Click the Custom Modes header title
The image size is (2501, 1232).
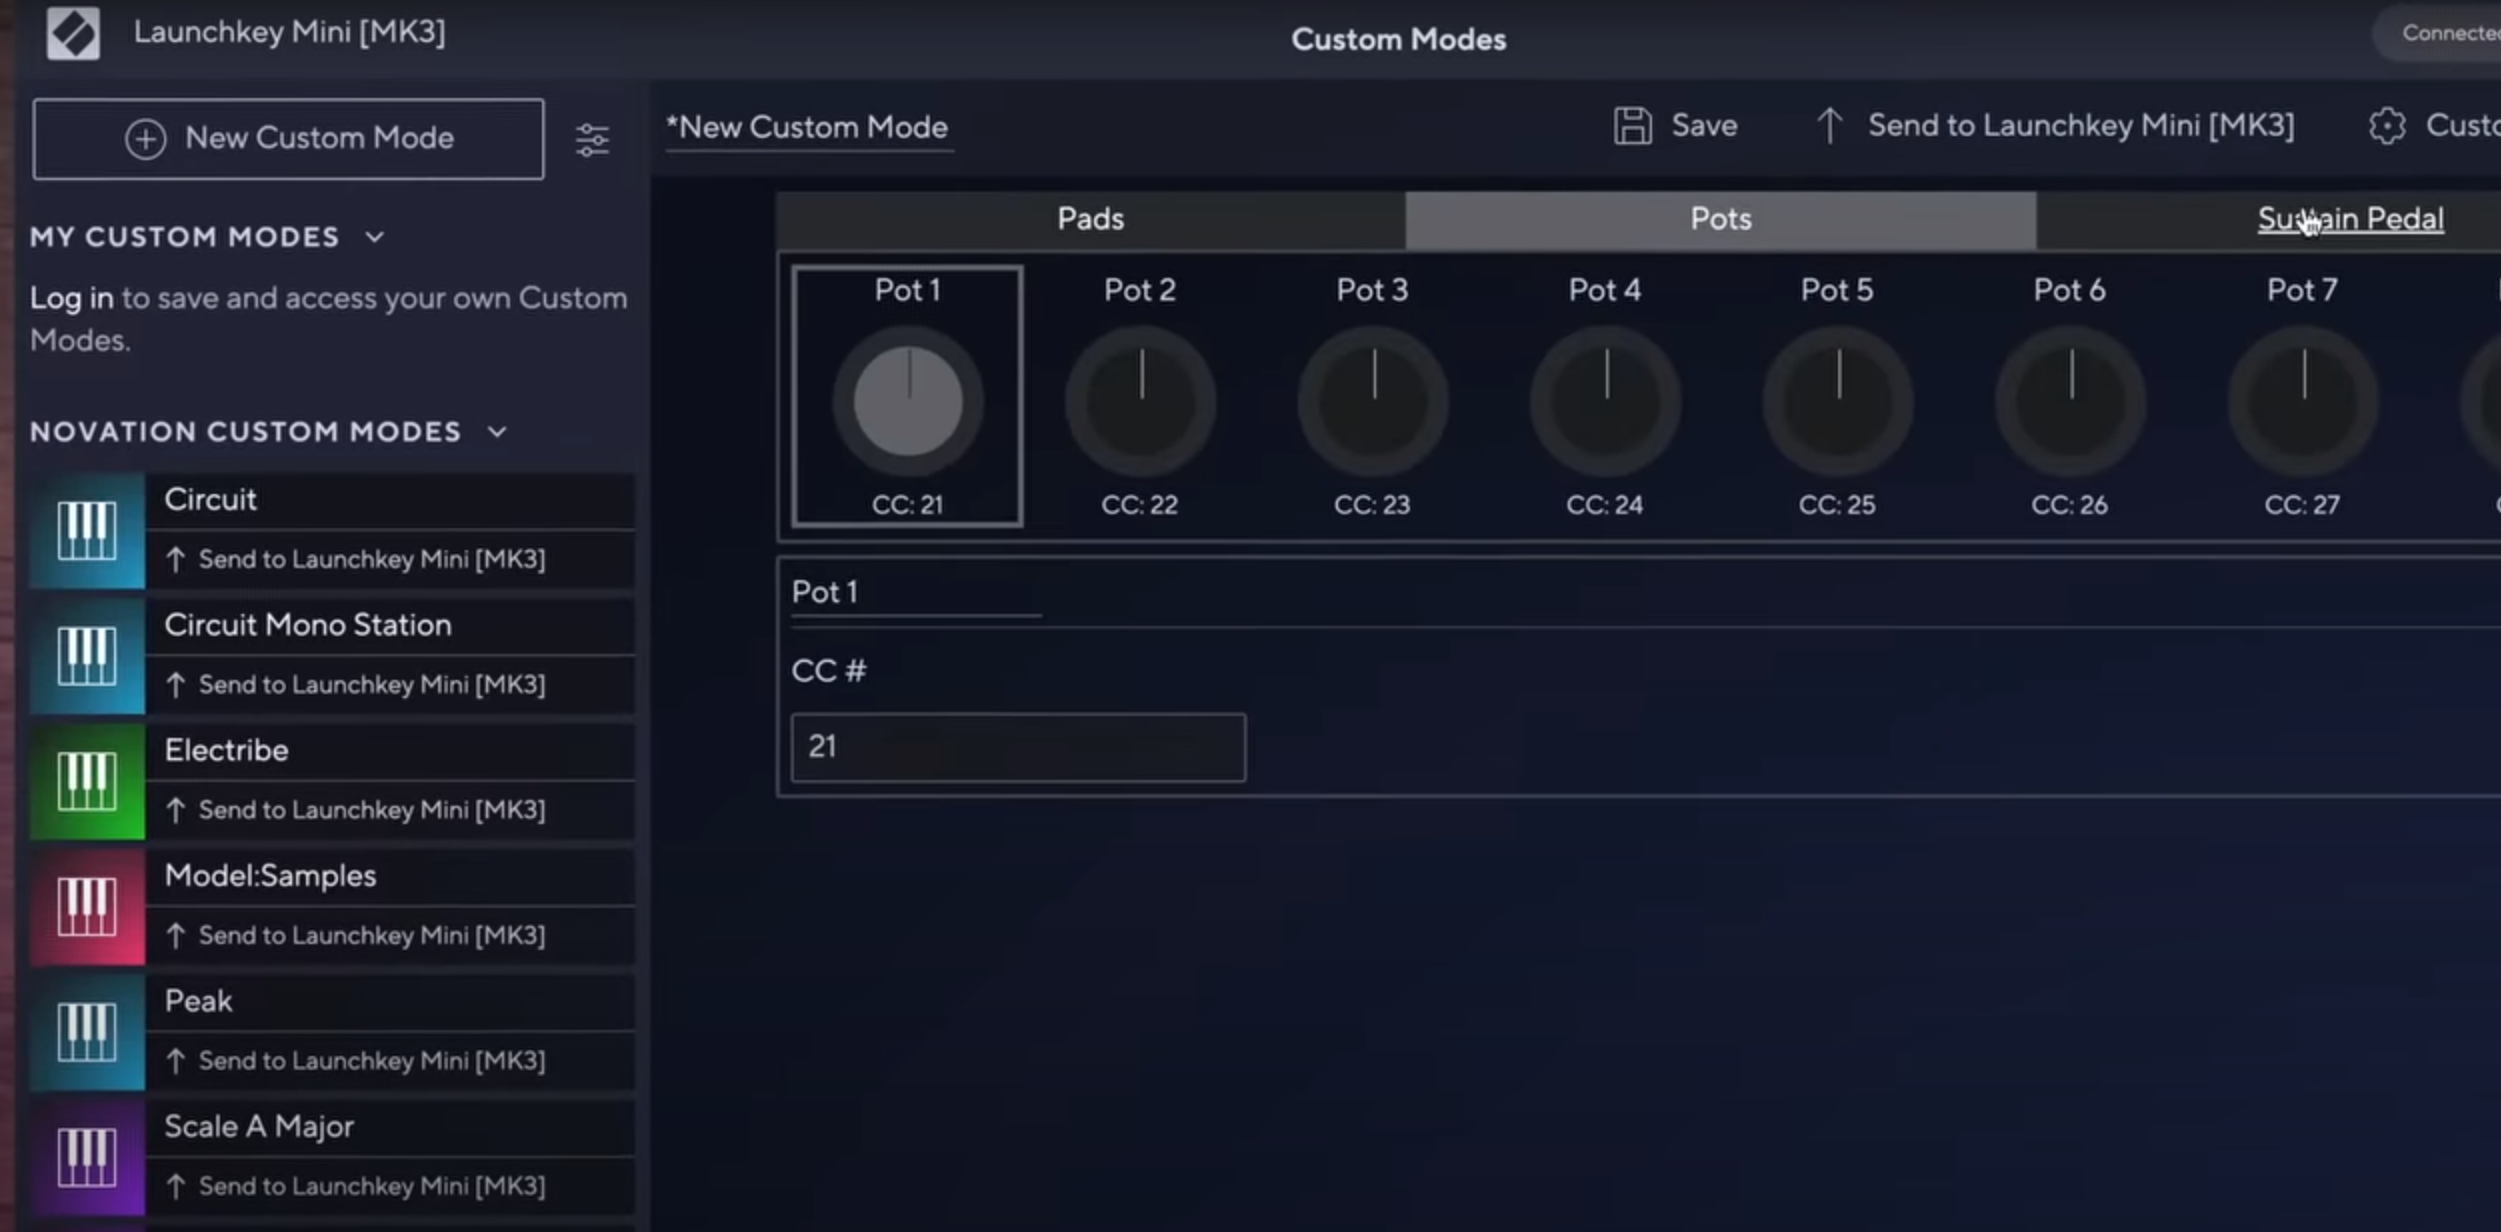click(1399, 40)
